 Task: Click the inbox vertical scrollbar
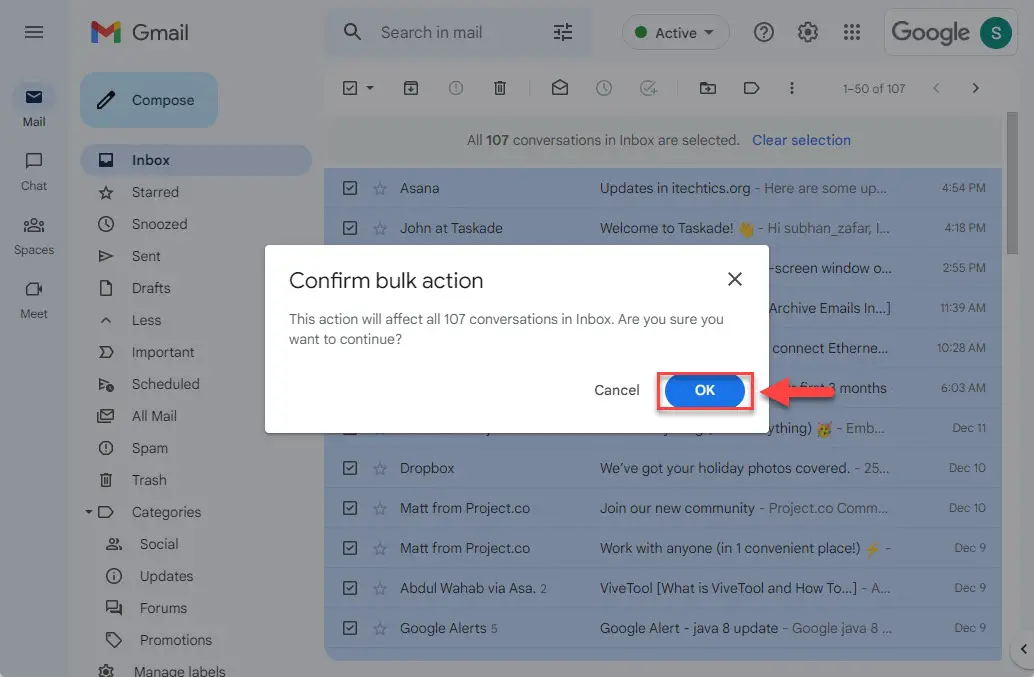pos(1012,183)
